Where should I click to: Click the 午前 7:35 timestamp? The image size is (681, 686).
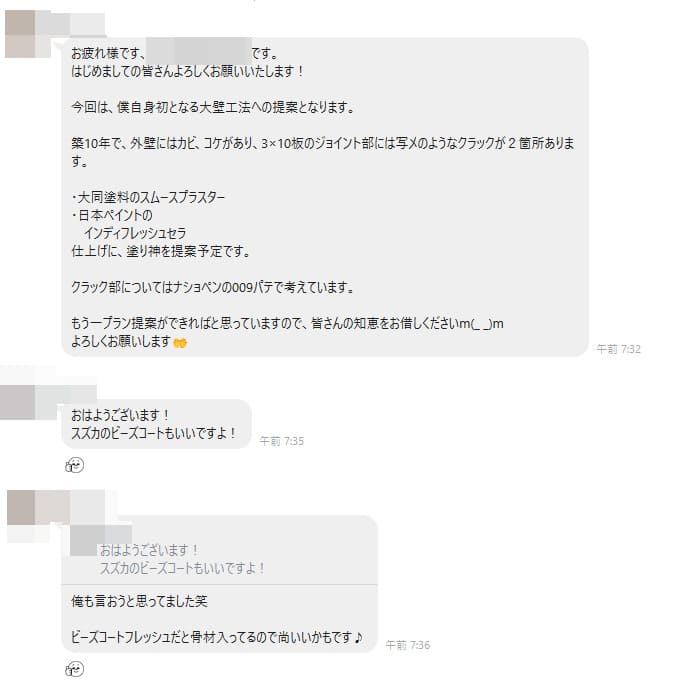(282, 441)
